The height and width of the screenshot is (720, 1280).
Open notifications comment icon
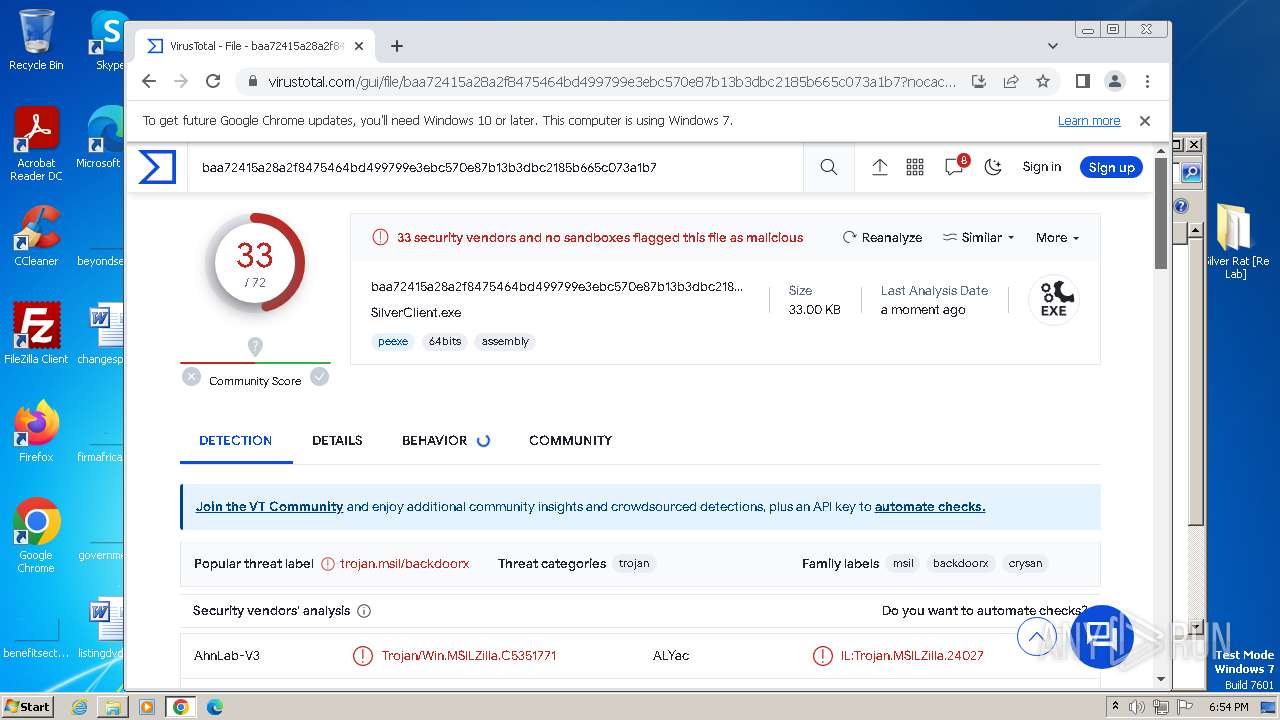[955, 166]
